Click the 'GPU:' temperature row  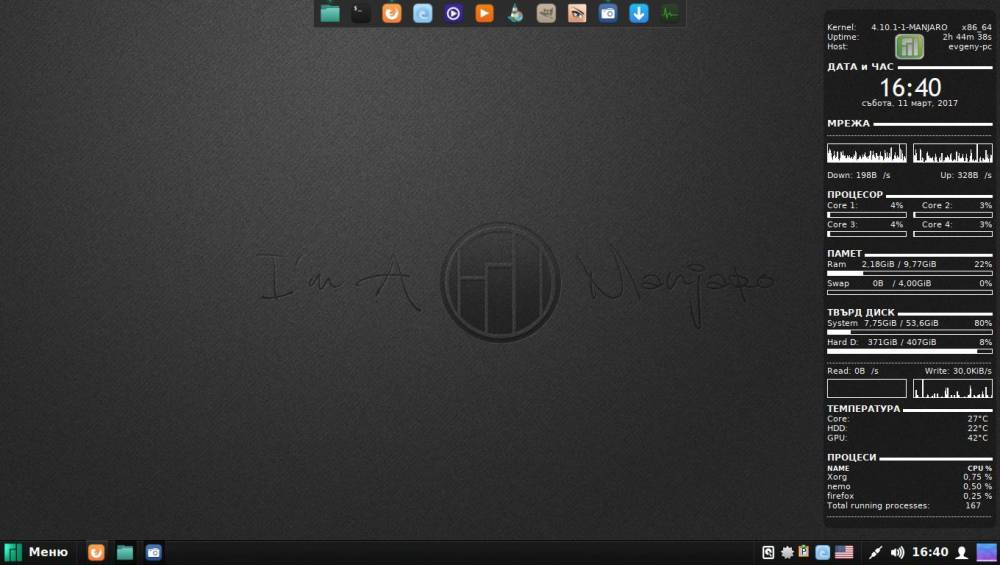point(909,438)
